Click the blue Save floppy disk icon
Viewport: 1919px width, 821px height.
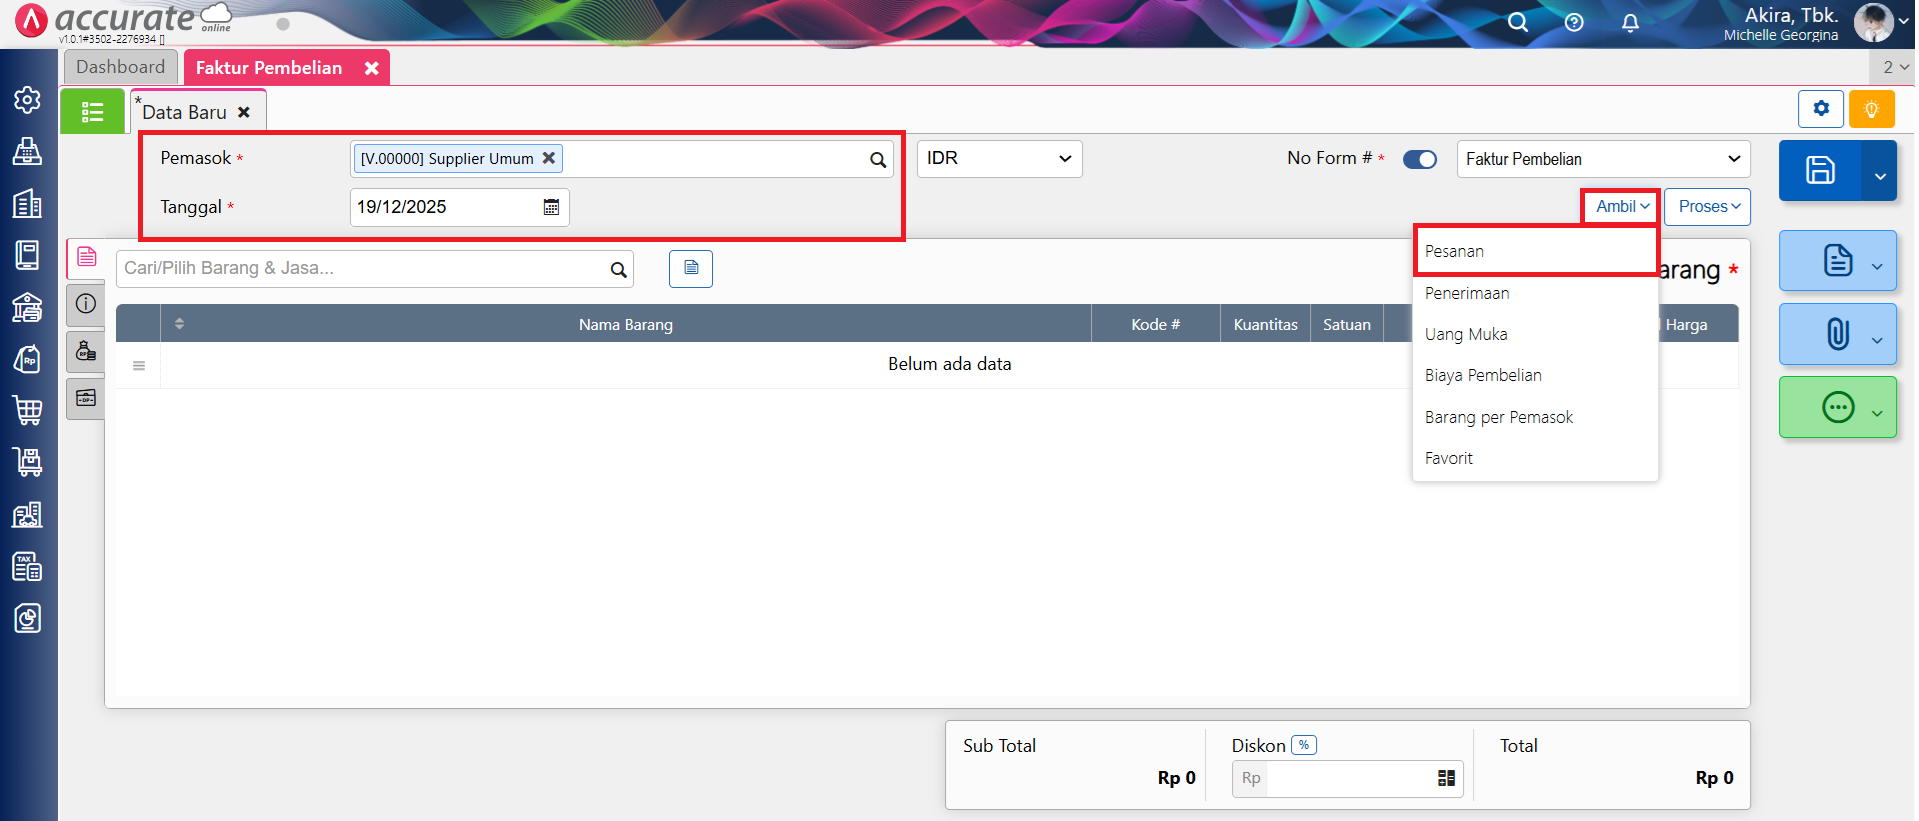(x=1819, y=170)
